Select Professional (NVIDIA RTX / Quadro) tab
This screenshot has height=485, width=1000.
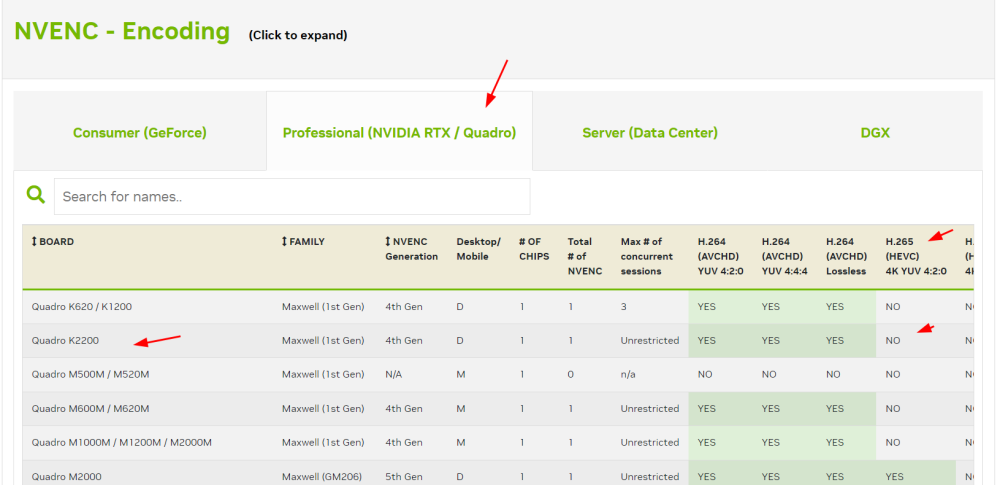[x=399, y=133]
